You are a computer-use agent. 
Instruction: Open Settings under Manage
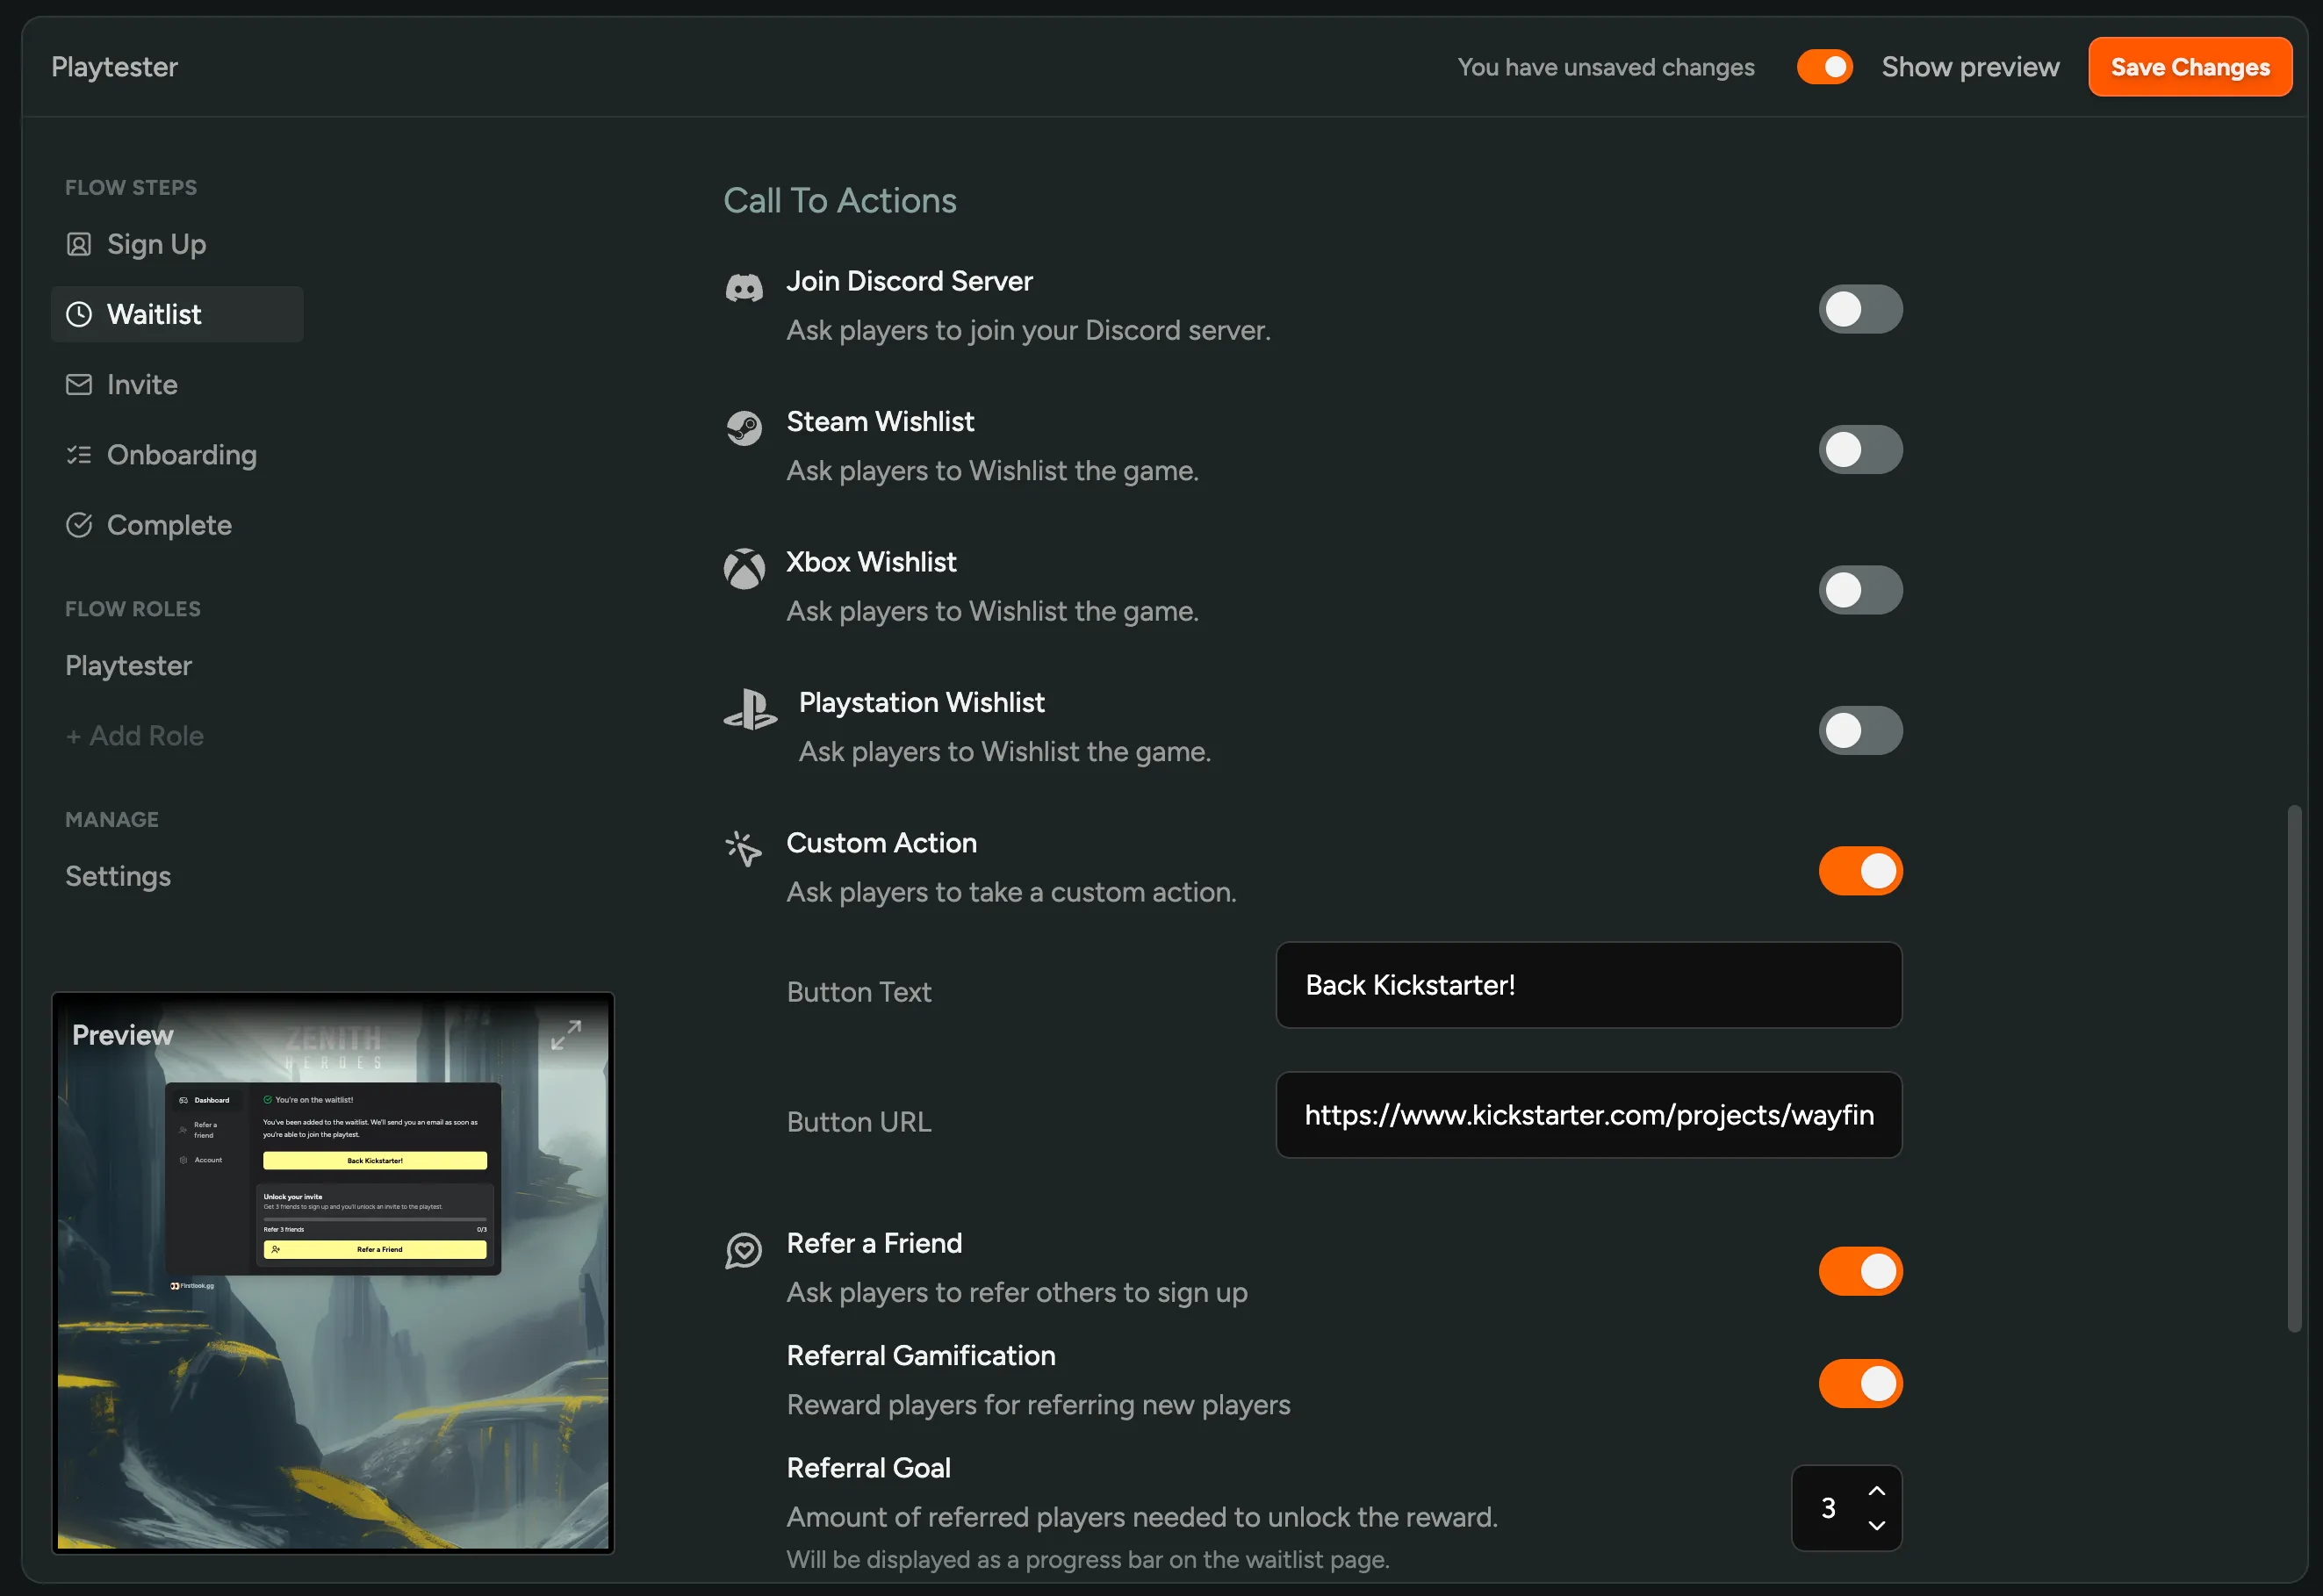coord(118,876)
